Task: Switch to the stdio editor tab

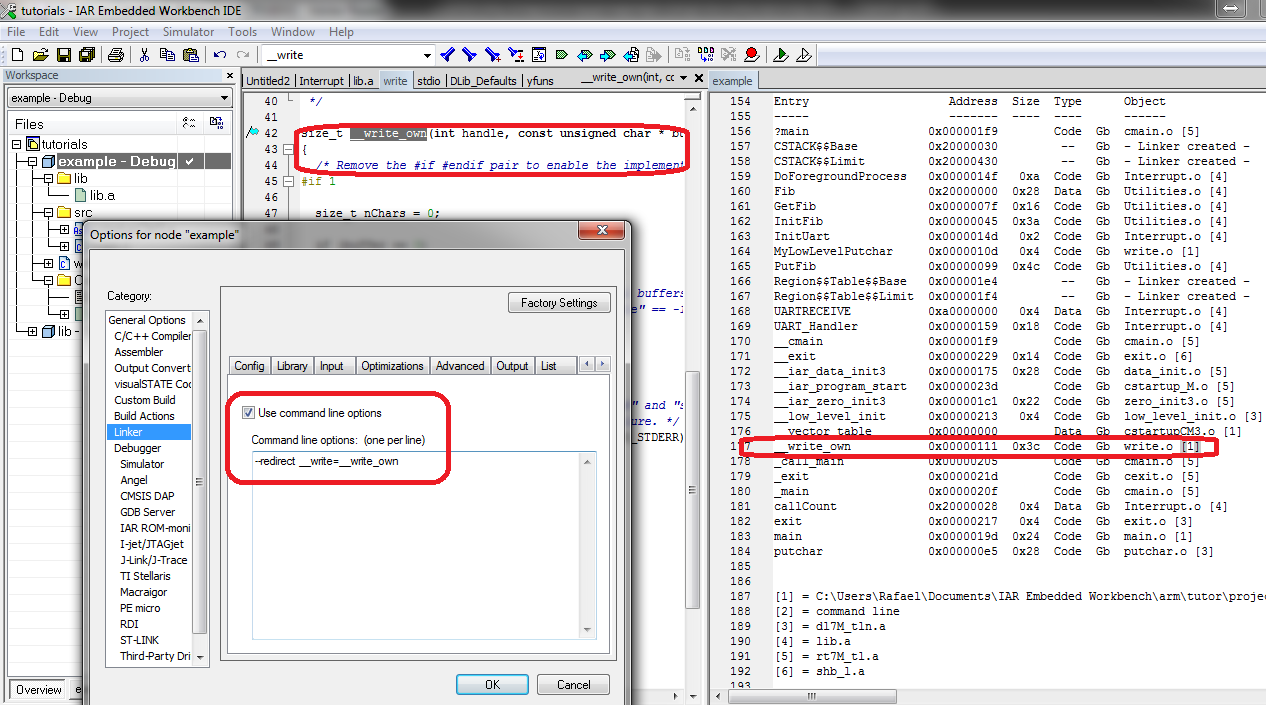Action: 429,81
